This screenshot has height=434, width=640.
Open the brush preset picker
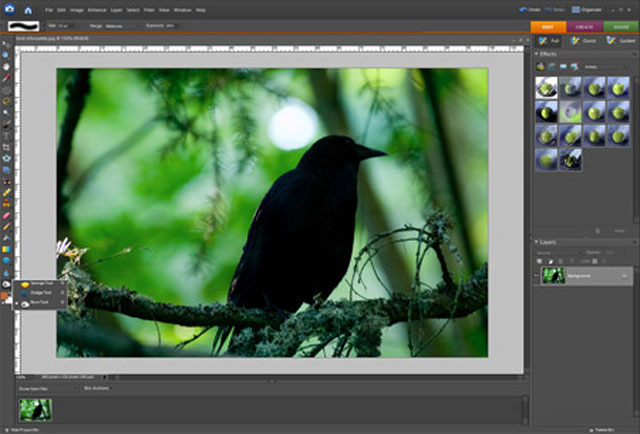23,24
